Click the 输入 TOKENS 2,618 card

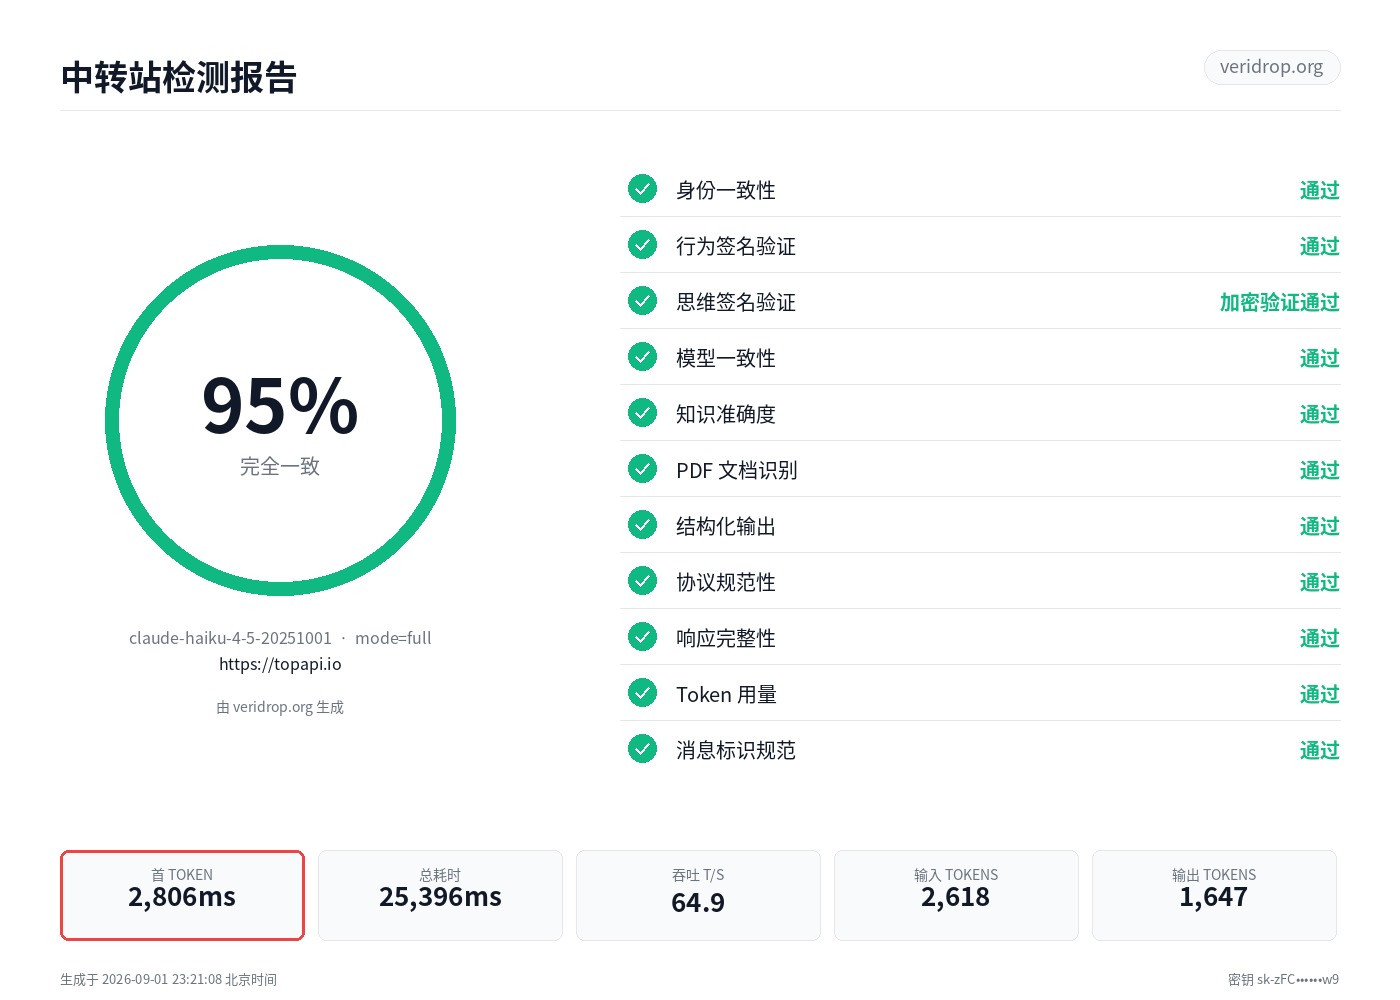point(956,895)
